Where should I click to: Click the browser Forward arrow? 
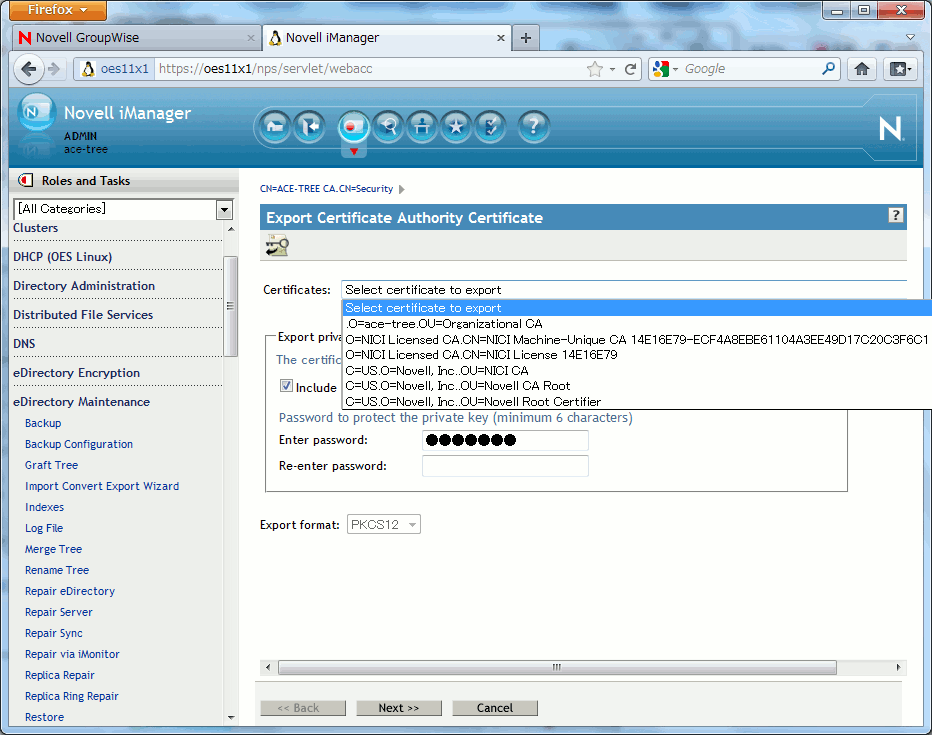point(54,69)
